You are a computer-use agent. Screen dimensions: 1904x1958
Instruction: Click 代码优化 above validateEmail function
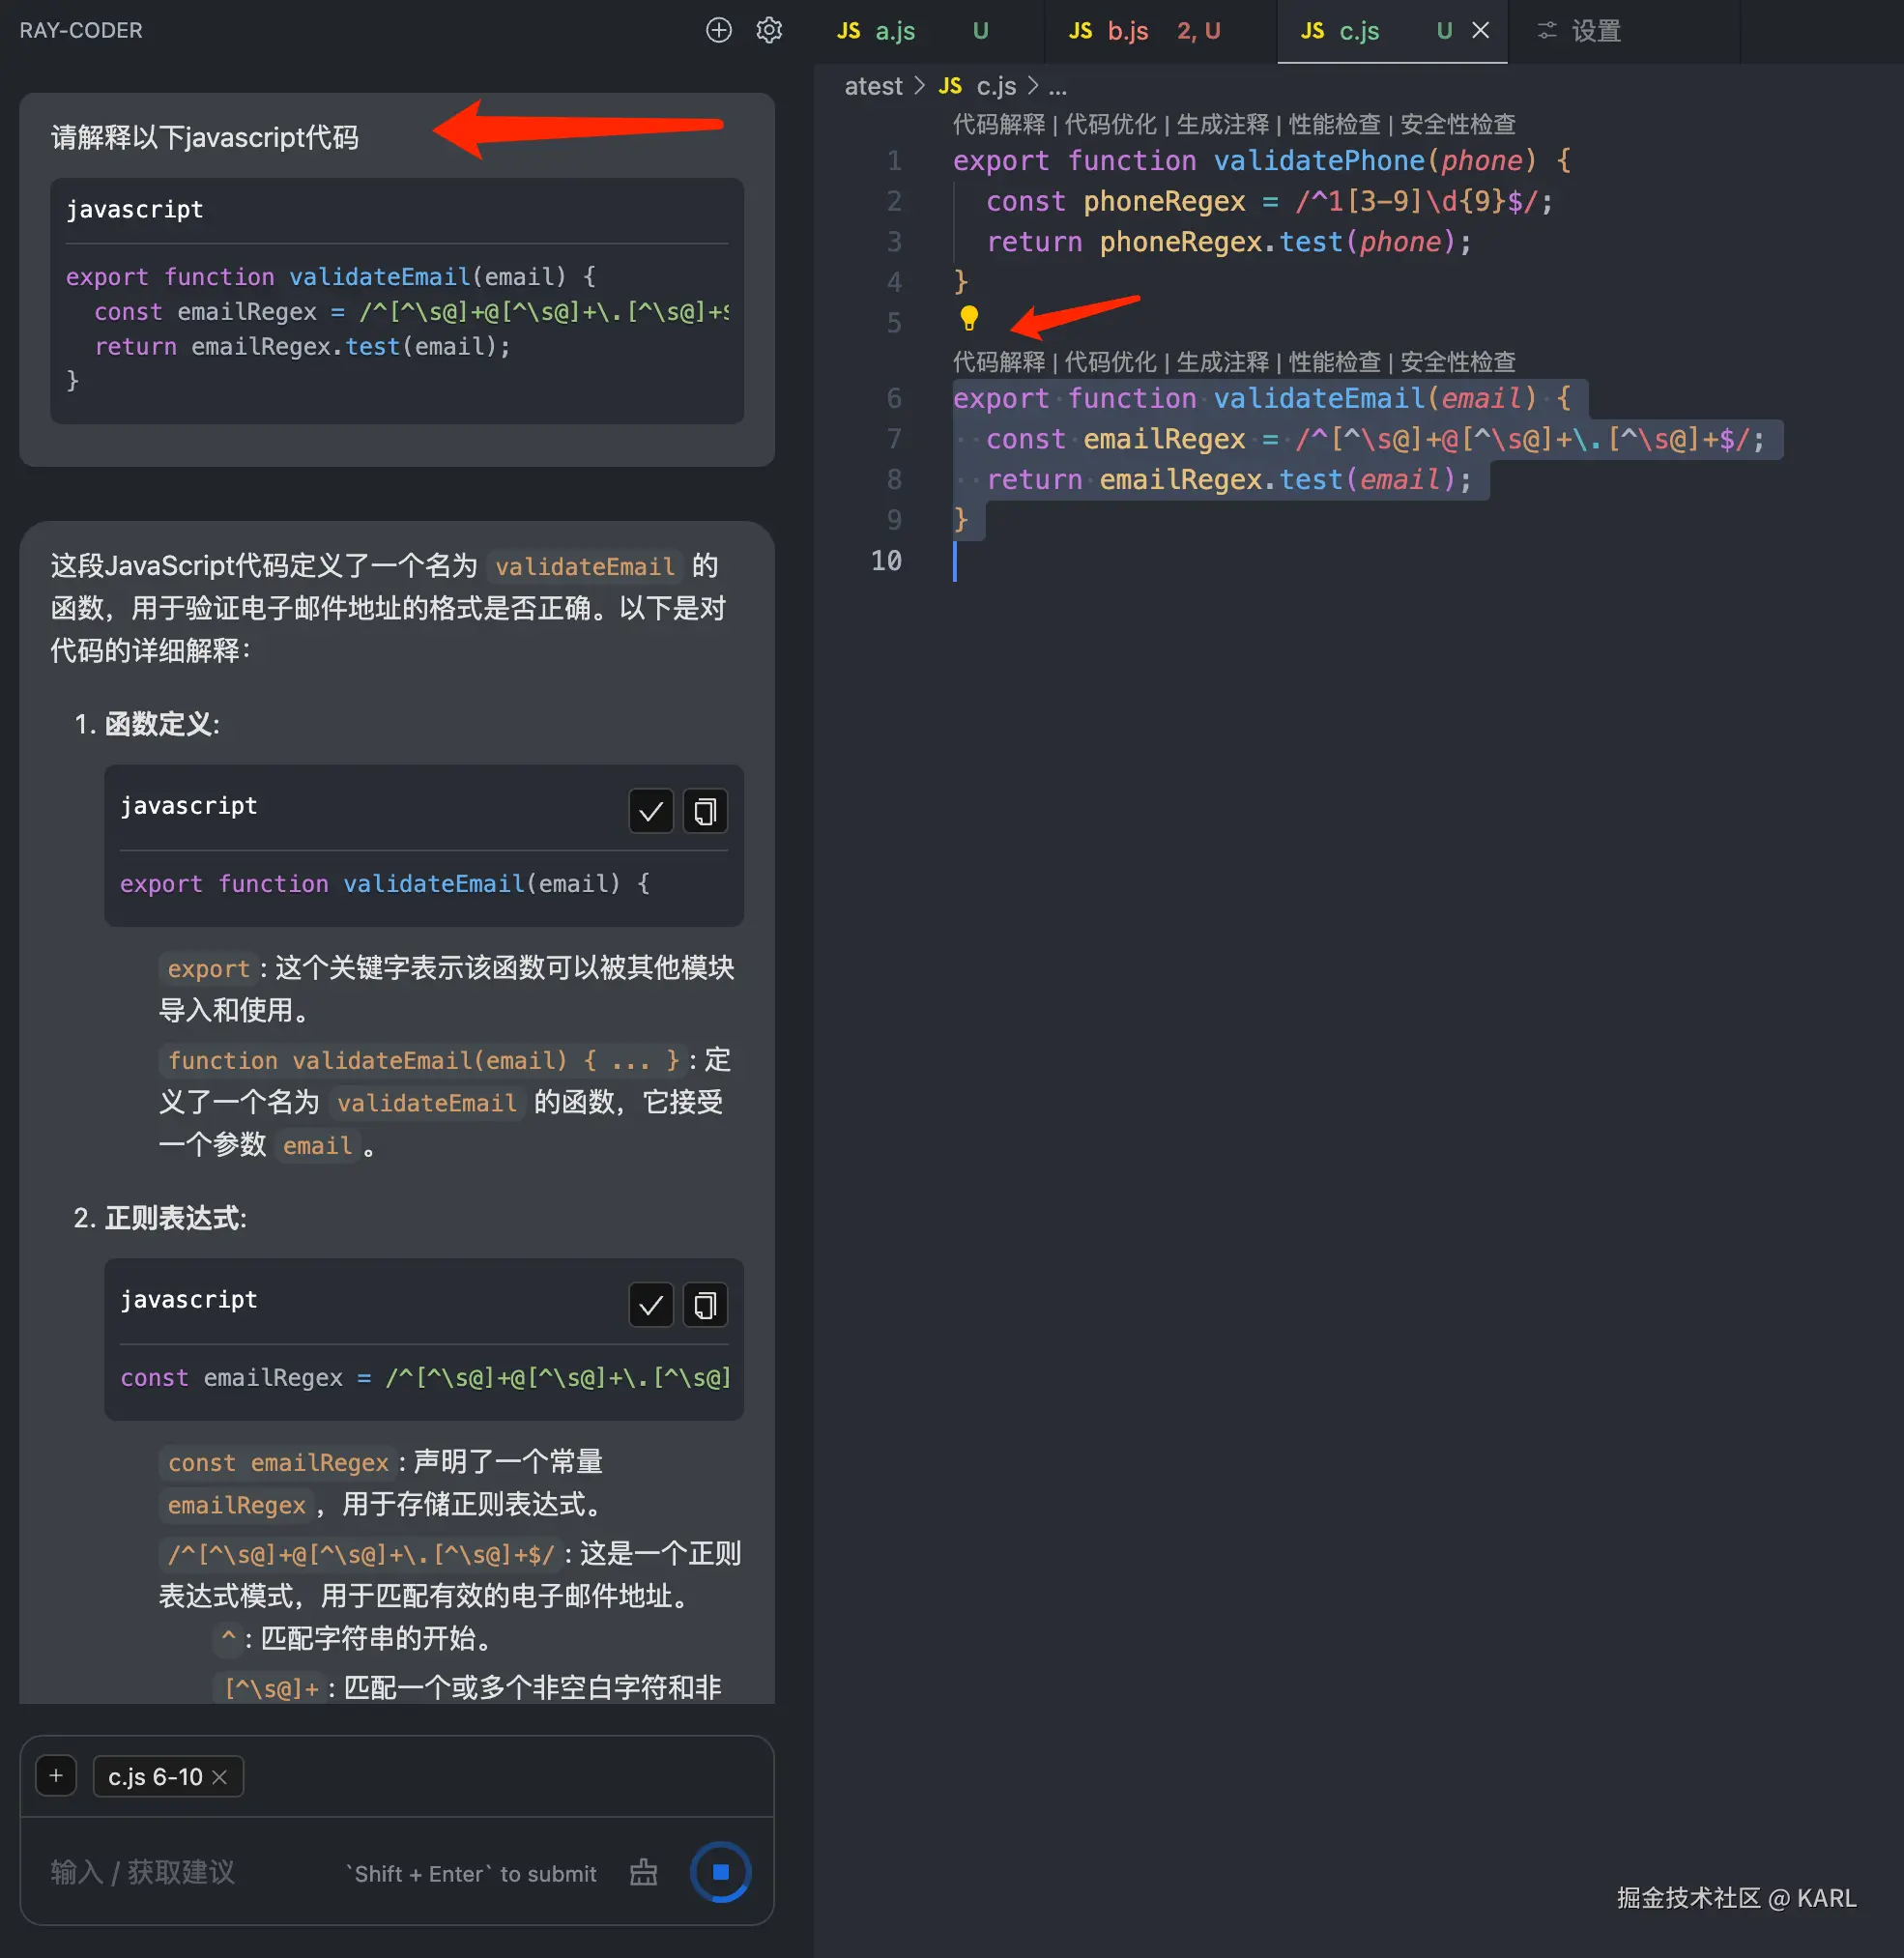pos(1110,361)
